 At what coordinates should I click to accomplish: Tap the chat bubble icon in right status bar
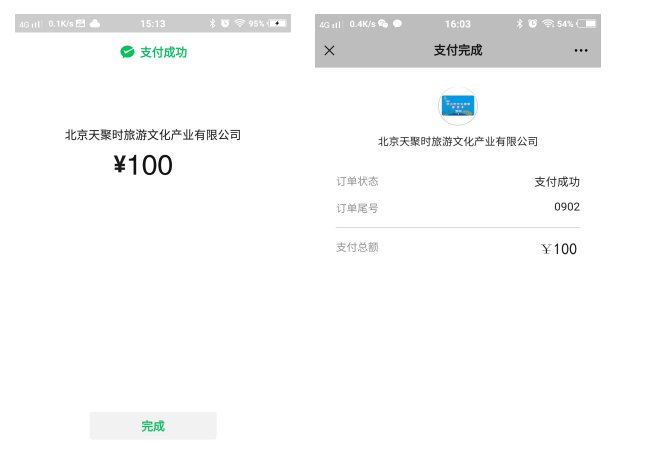pos(397,23)
